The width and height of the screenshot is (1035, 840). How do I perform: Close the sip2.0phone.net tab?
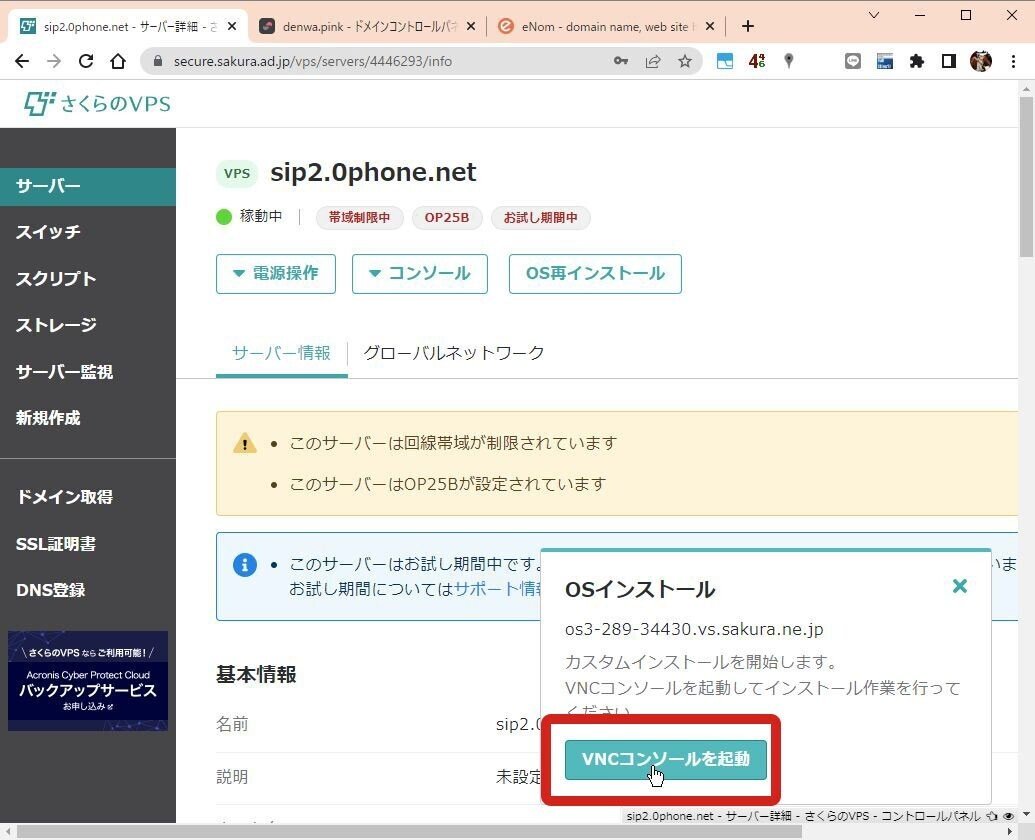tap(232, 26)
